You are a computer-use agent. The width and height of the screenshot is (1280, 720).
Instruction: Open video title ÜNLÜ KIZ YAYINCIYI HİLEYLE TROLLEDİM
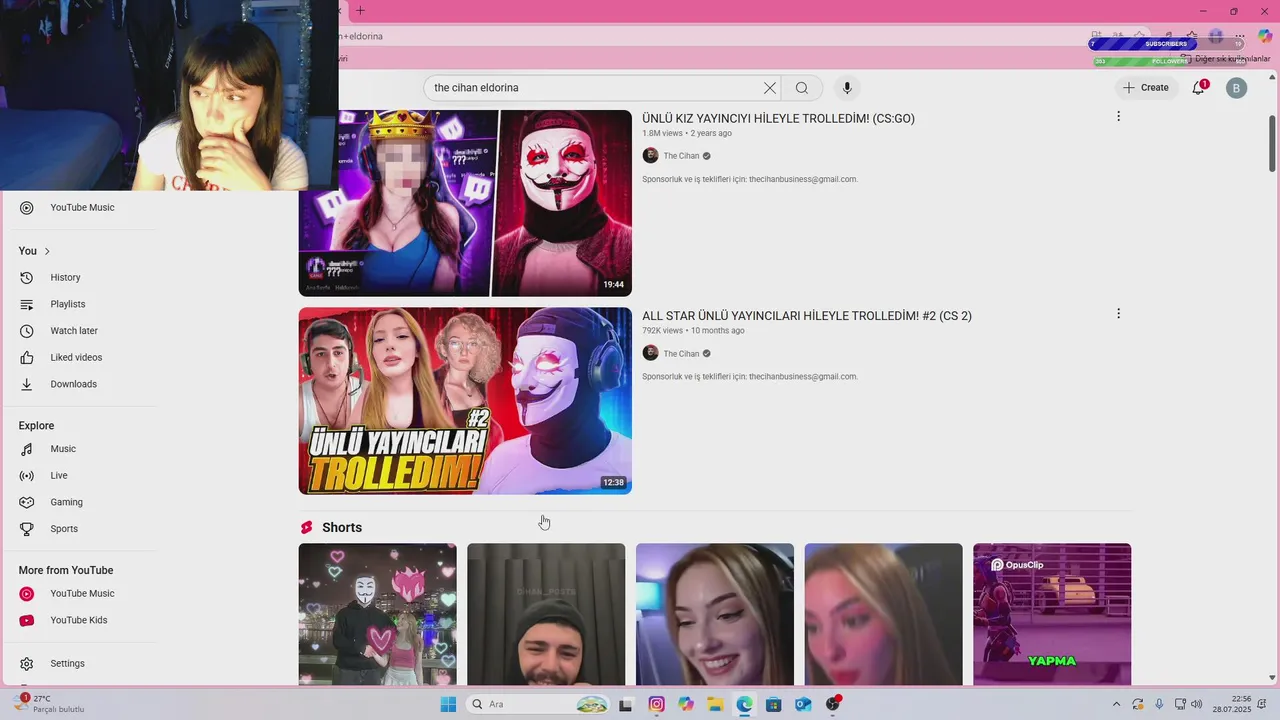(778, 118)
